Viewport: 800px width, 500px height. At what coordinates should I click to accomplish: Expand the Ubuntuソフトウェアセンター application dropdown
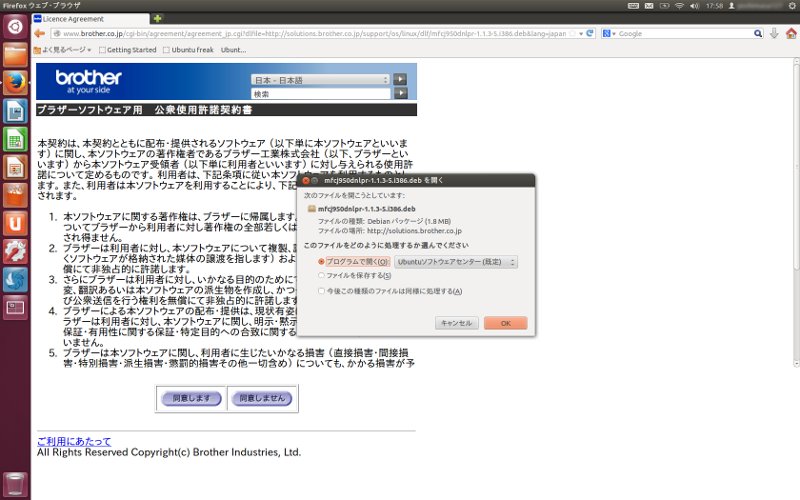[x=456, y=262]
